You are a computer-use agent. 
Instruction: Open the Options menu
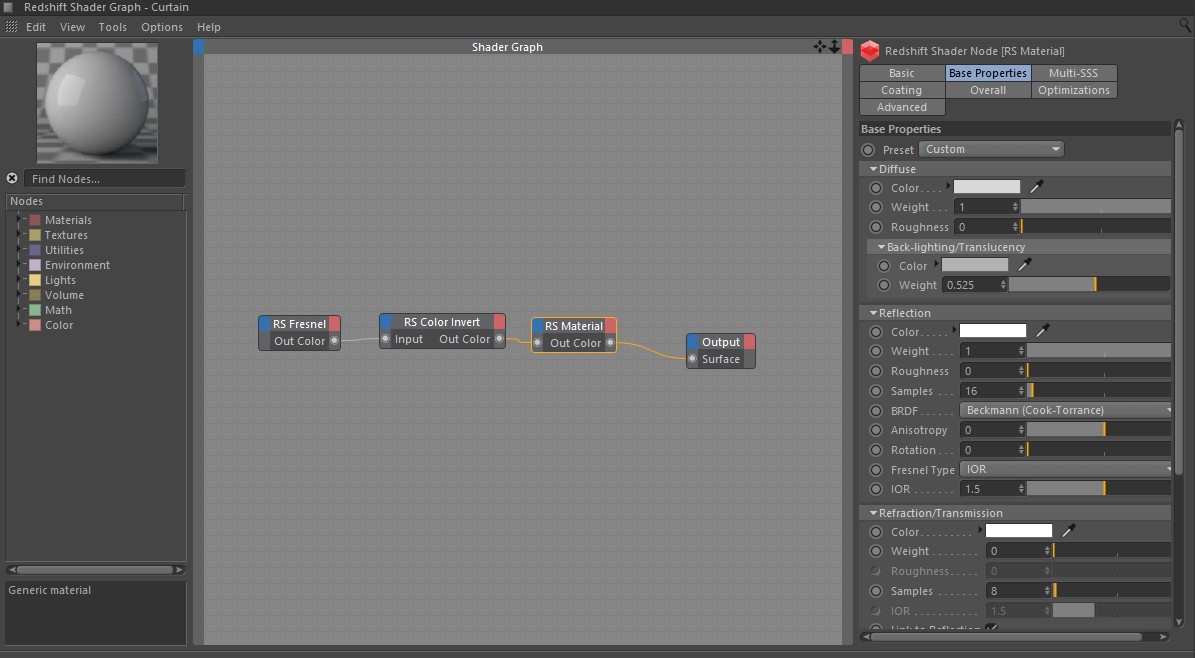coord(162,27)
